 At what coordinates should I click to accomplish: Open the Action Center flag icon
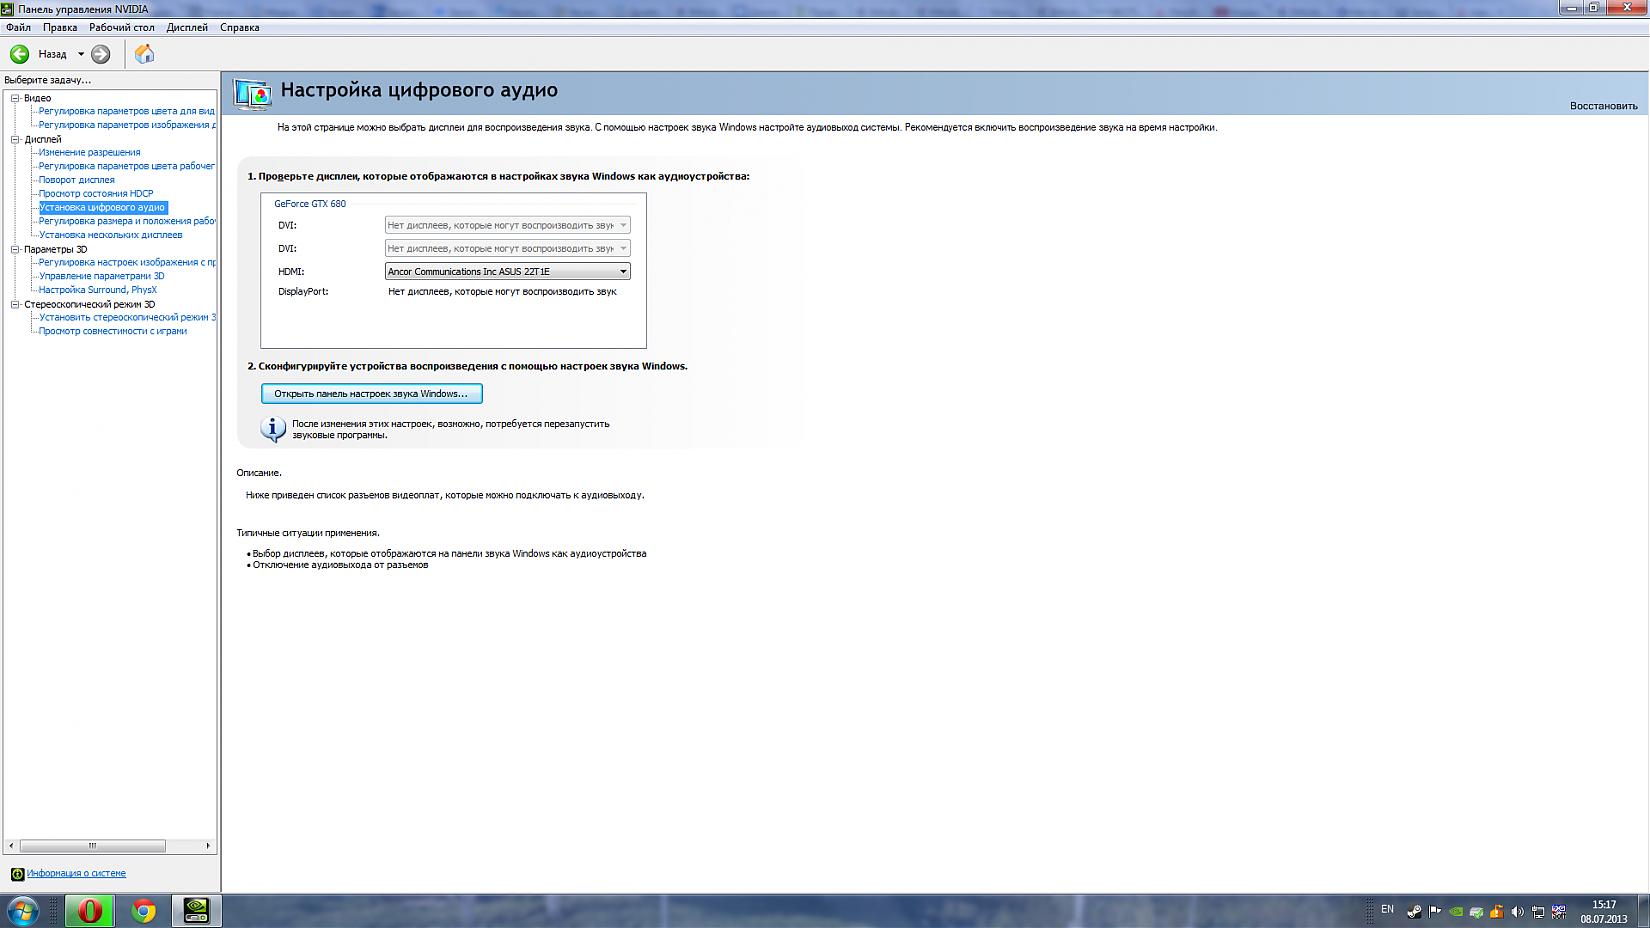point(1435,911)
